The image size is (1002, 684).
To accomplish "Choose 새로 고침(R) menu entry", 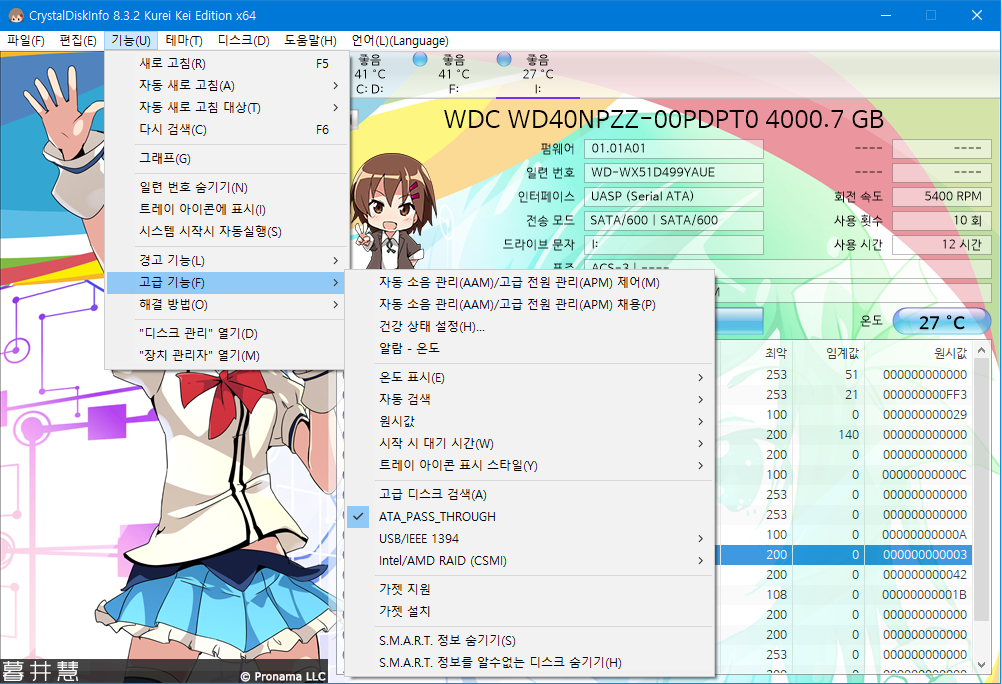I will (227, 63).
